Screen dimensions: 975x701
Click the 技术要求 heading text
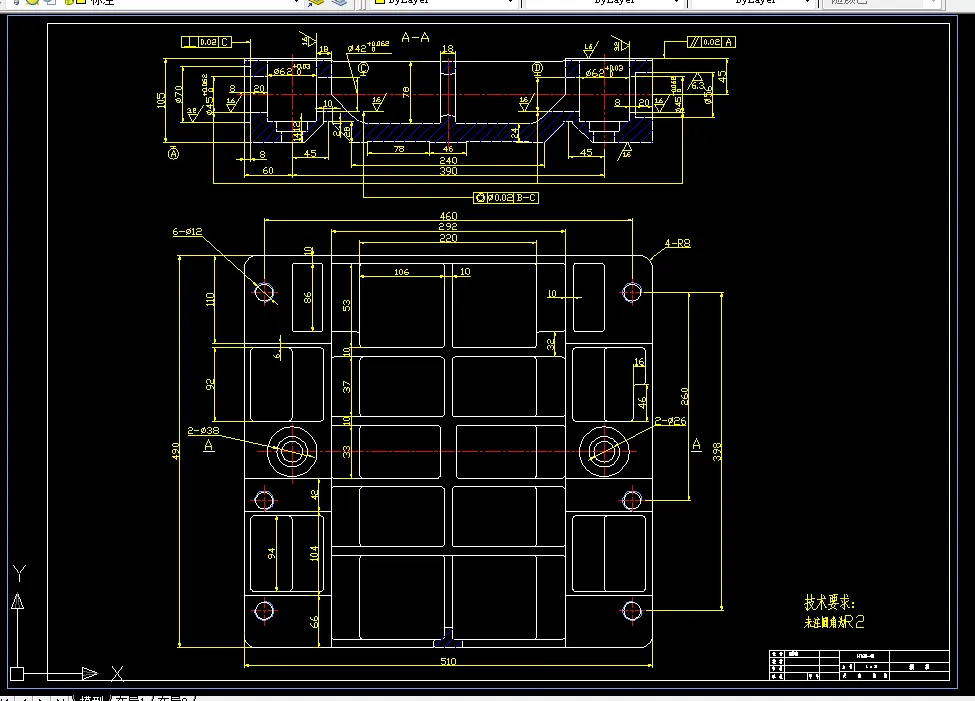coord(829,602)
